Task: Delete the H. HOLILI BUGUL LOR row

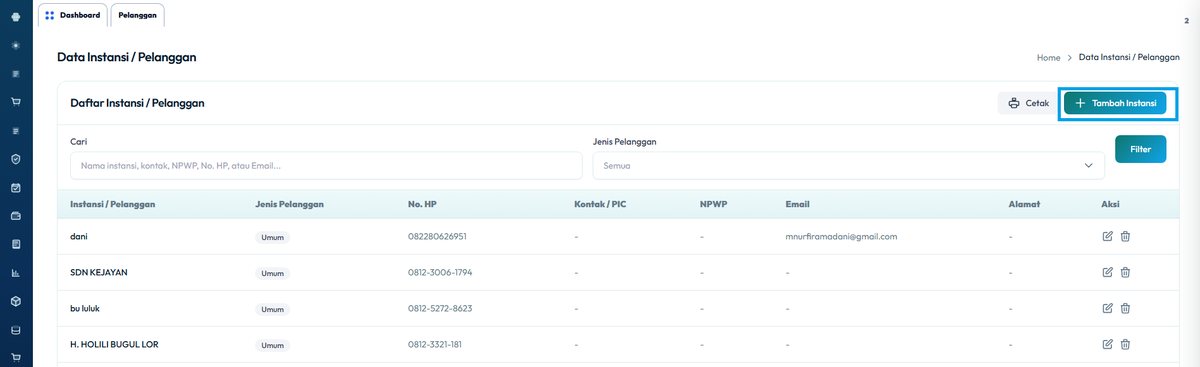Action: coord(1125,344)
